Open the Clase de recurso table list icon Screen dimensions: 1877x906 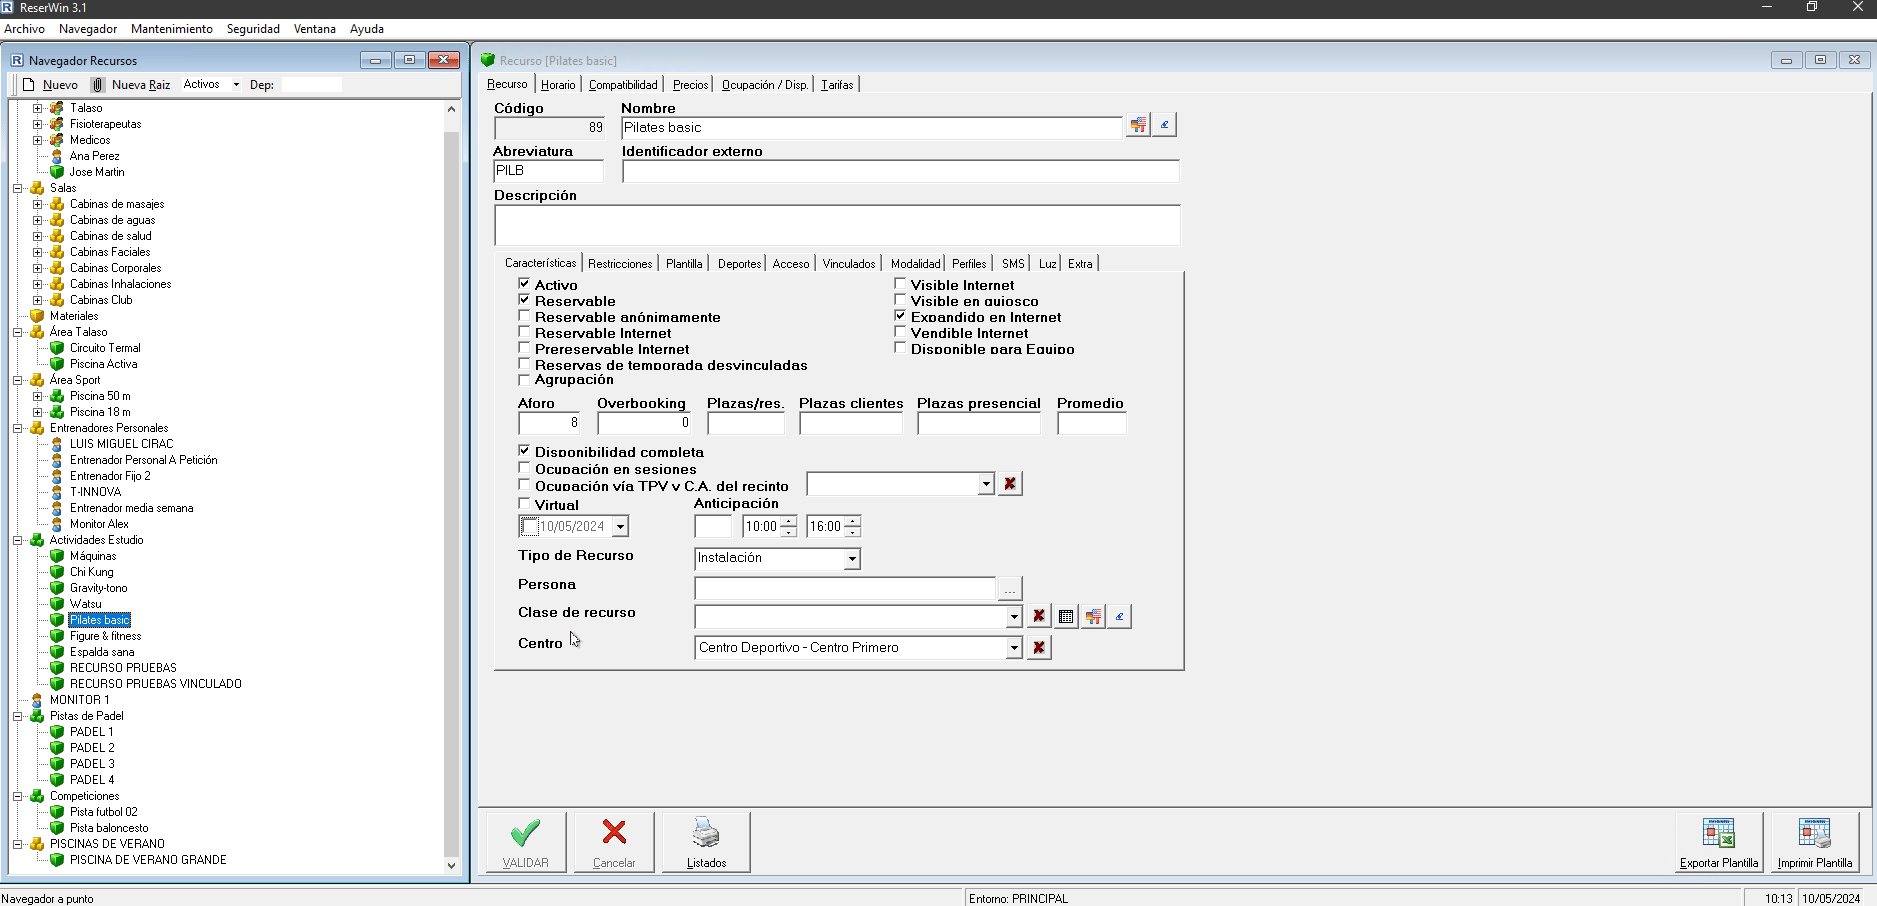pos(1066,616)
